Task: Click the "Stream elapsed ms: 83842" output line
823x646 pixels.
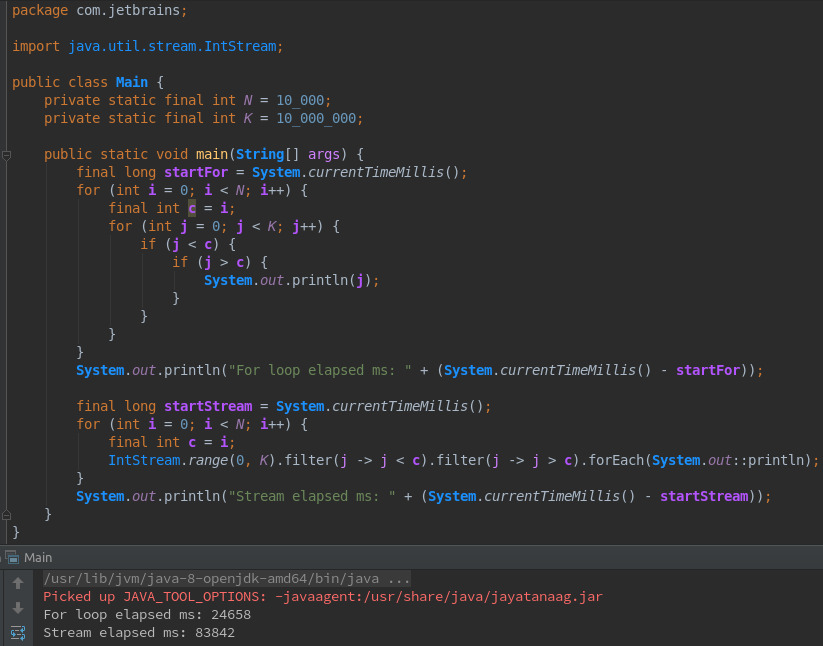Action: (139, 632)
